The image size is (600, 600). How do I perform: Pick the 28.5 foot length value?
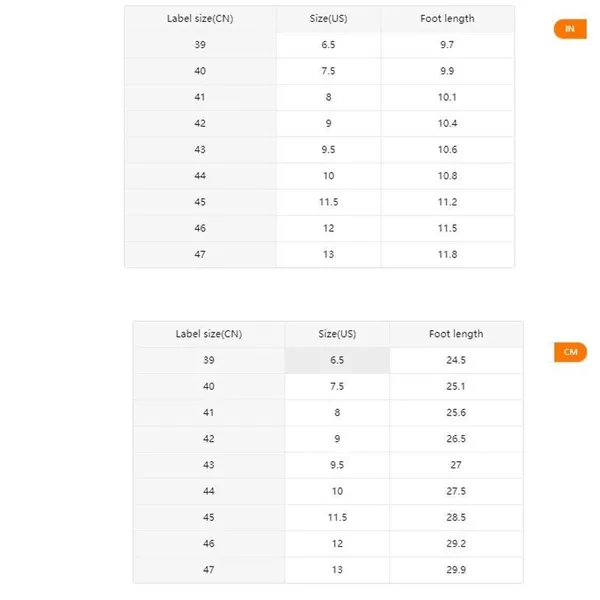(x=456, y=517)
